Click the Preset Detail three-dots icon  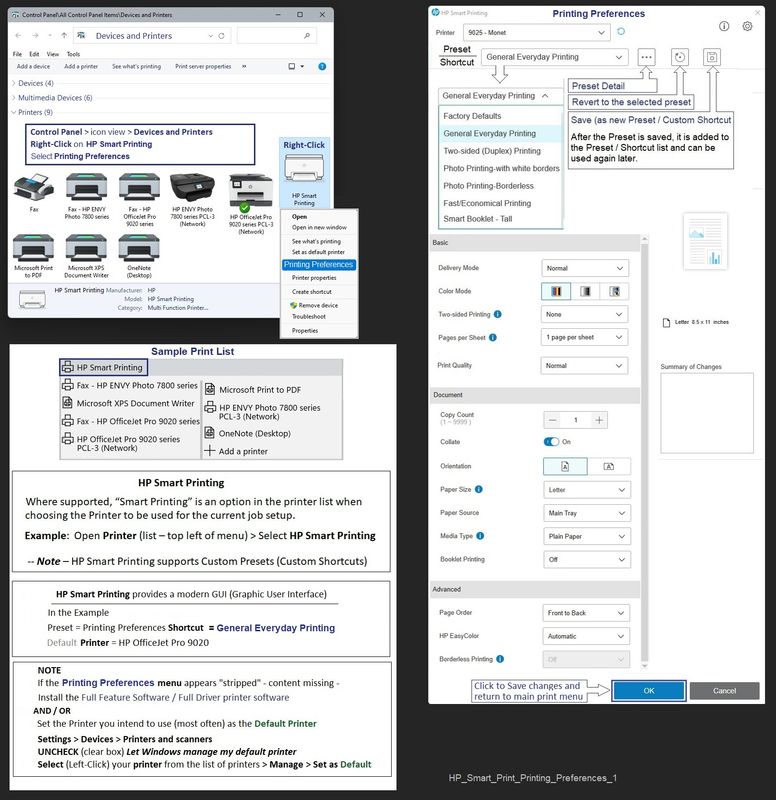[x=646, y=57]
